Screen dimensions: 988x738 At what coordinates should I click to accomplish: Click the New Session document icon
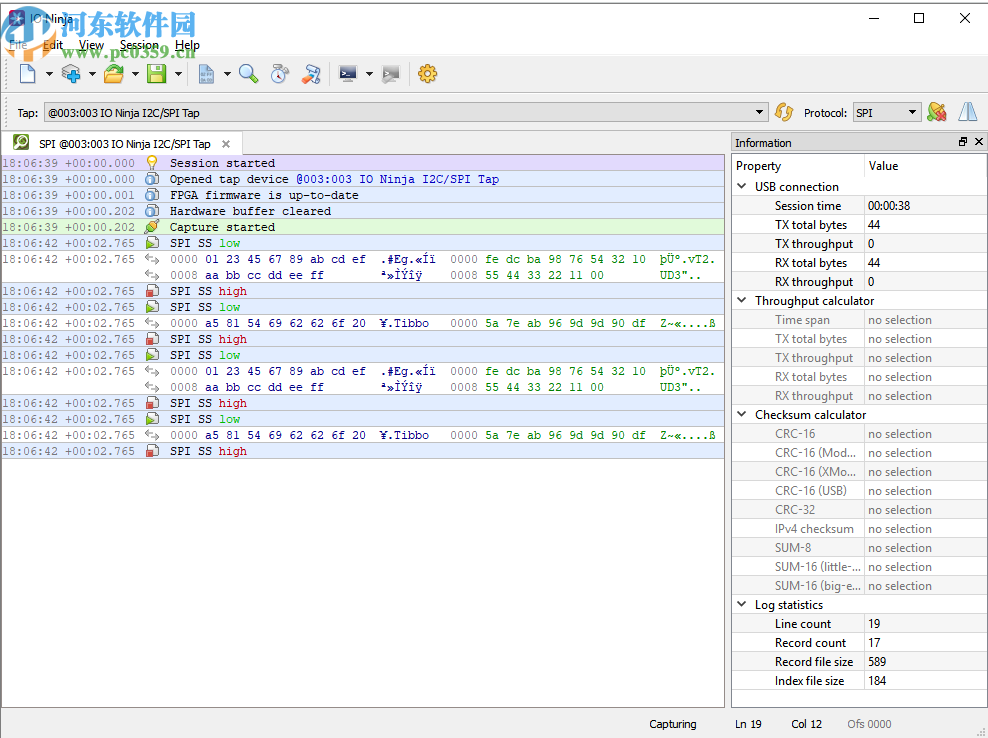click(x=27, y=73)
